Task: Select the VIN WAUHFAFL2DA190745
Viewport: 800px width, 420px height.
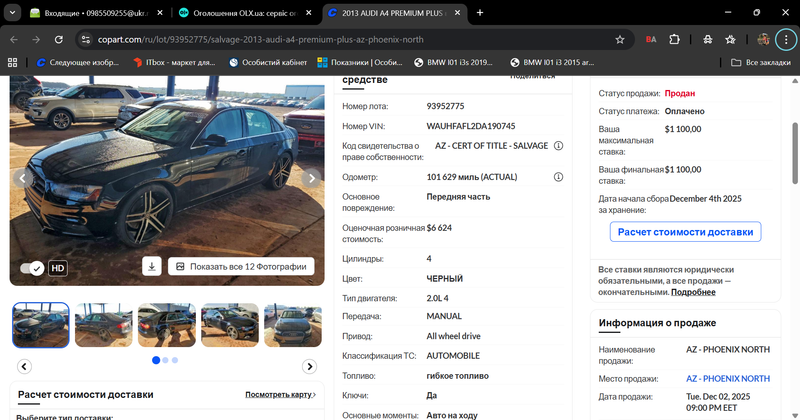Action: tap(471, 126)
